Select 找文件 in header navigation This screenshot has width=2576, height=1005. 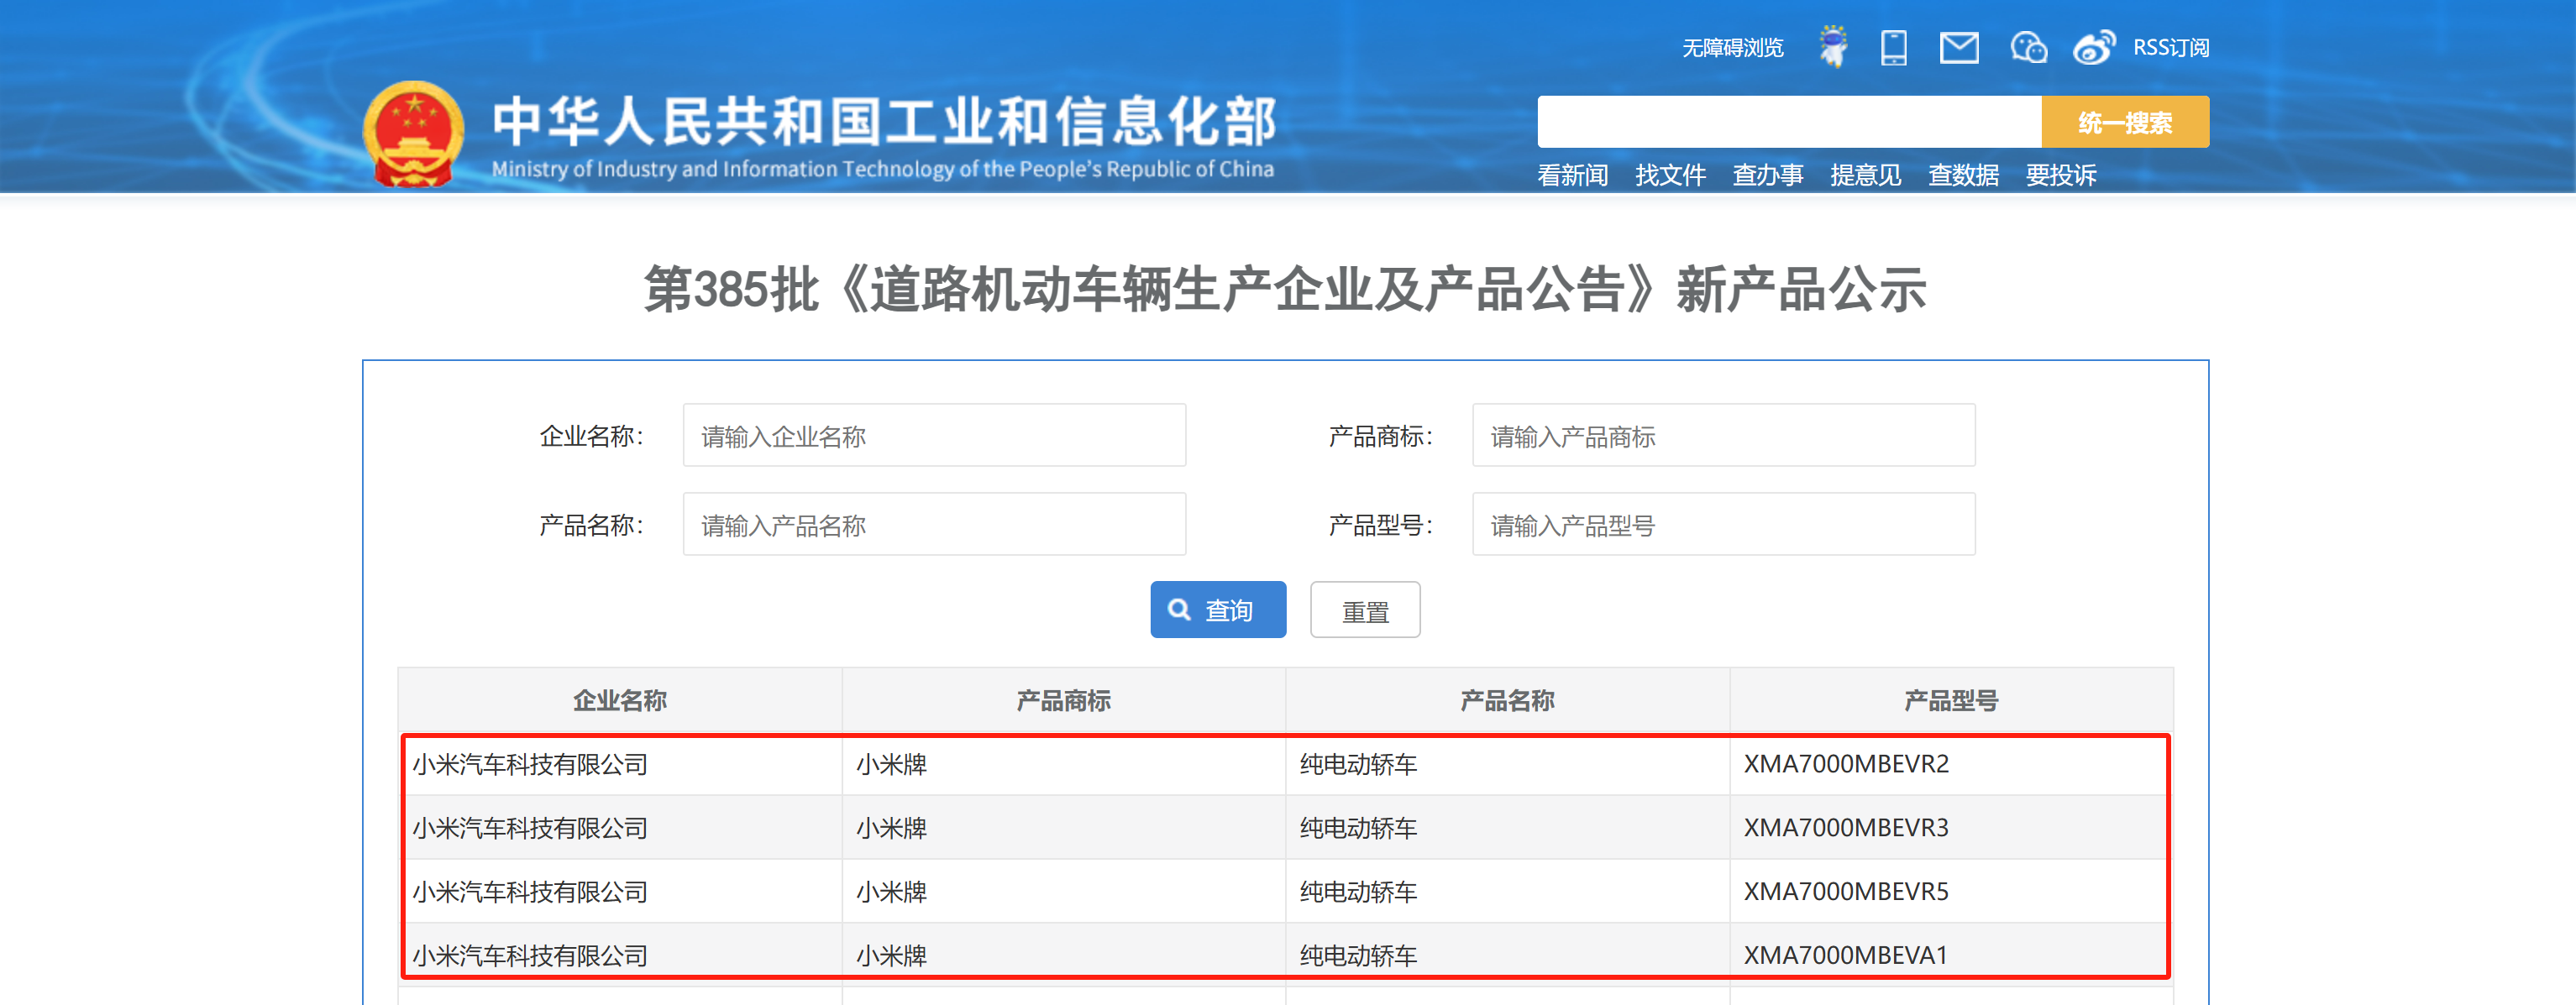pos(1670,175)
